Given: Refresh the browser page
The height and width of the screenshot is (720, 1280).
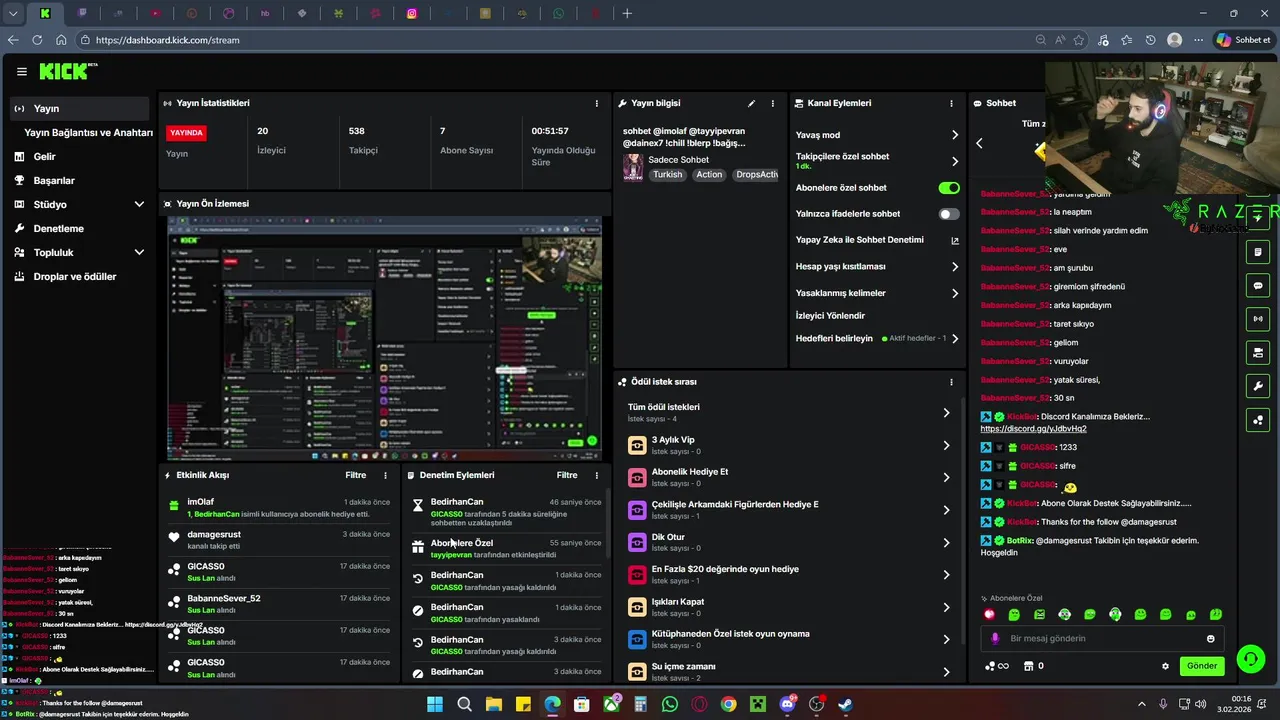Looking at the screenshot, I should pyautogui.click(x=37, y=40).
